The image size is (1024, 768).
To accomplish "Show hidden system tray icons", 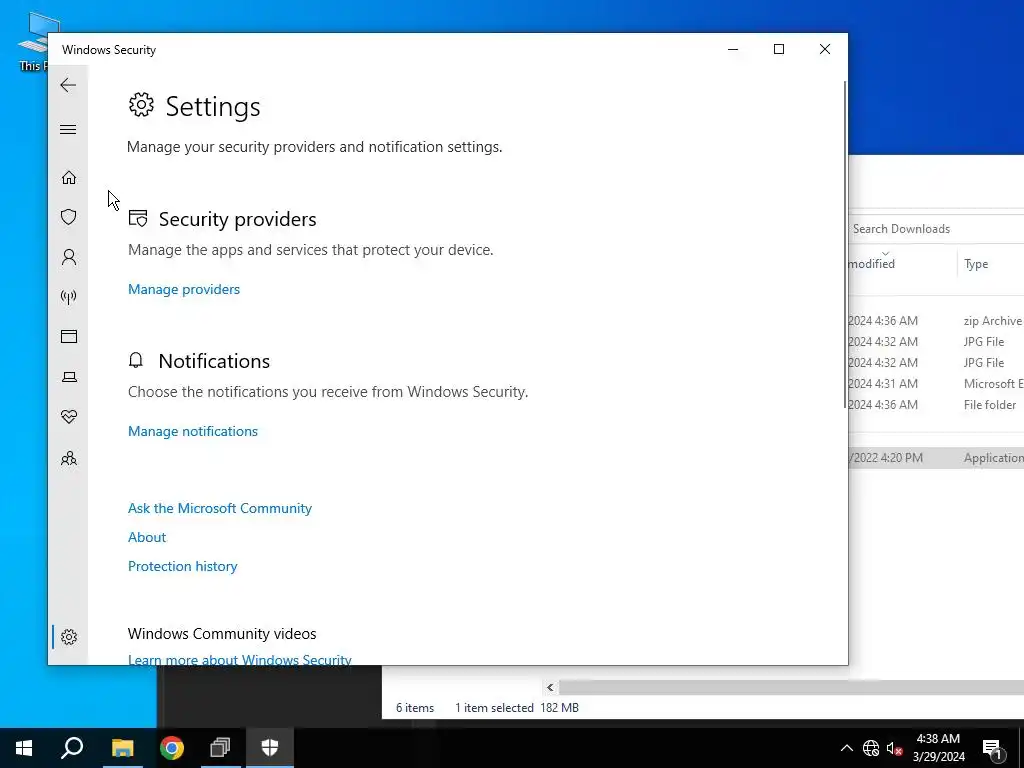I will (846, 748).
